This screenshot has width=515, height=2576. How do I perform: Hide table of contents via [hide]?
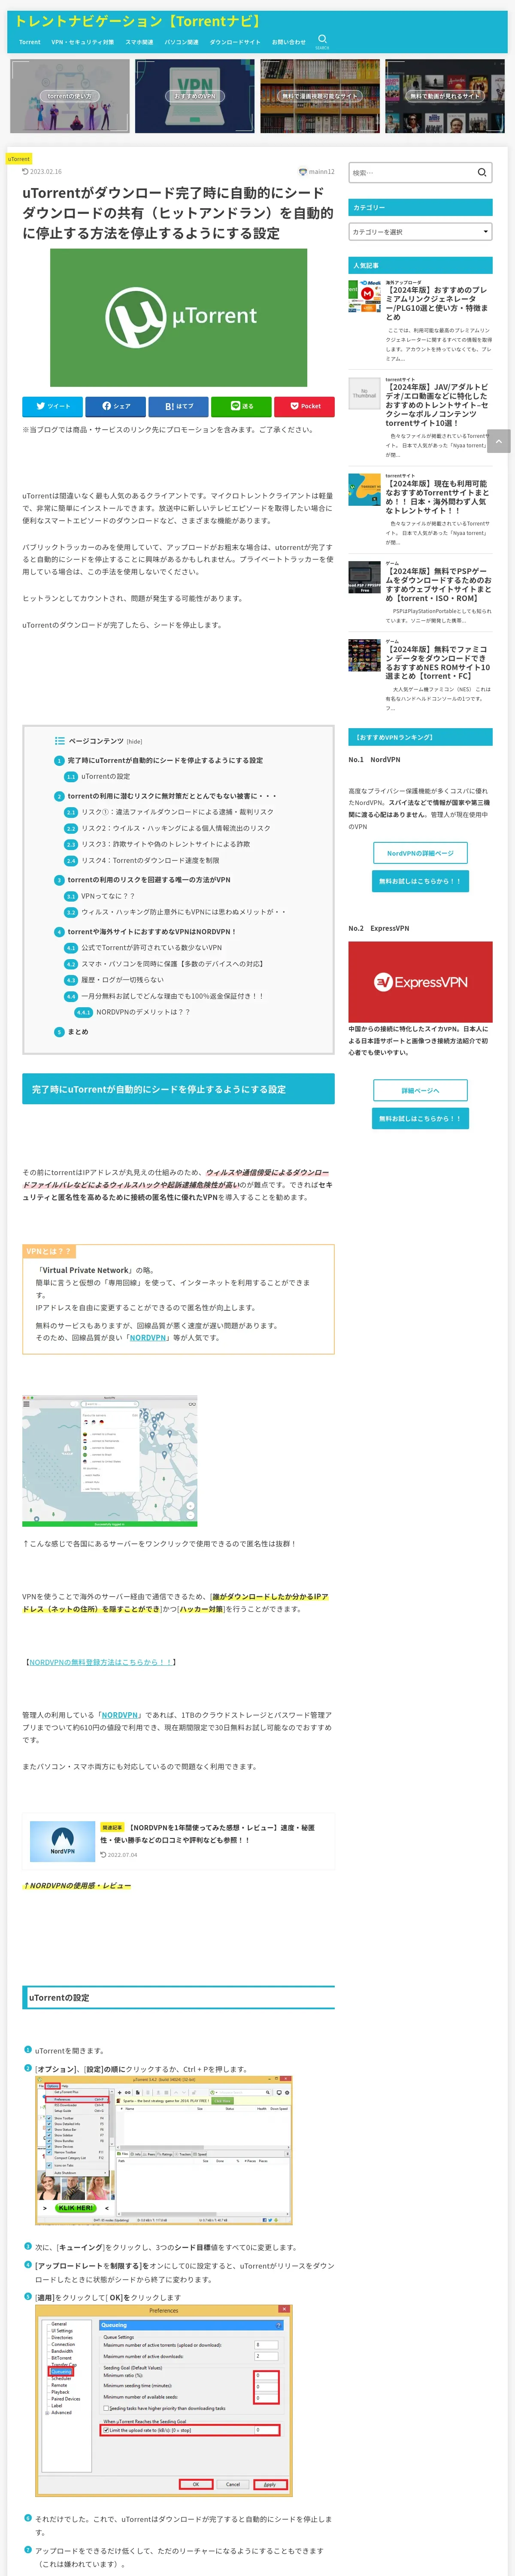134,741
